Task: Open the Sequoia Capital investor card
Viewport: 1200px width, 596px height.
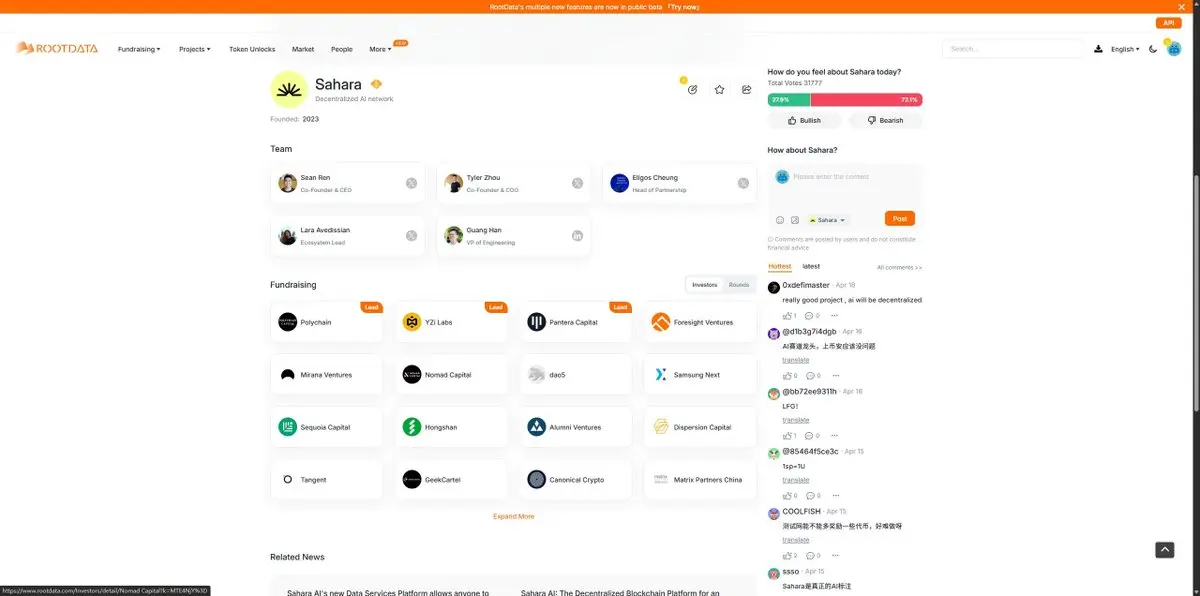Action: pos(327,427)
